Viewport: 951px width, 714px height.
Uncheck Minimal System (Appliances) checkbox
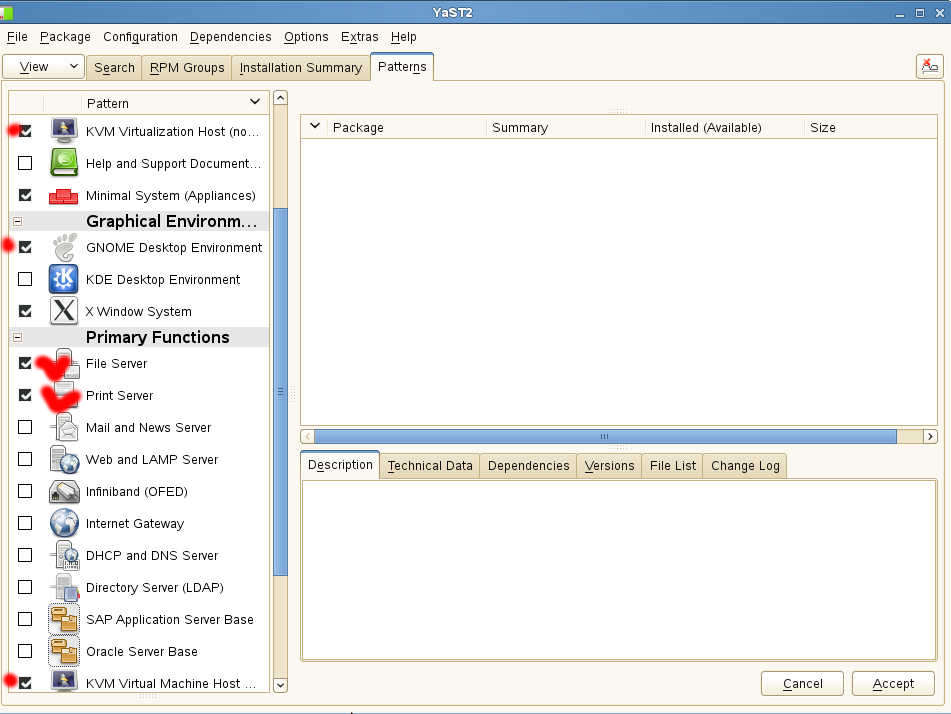point(25,195)
